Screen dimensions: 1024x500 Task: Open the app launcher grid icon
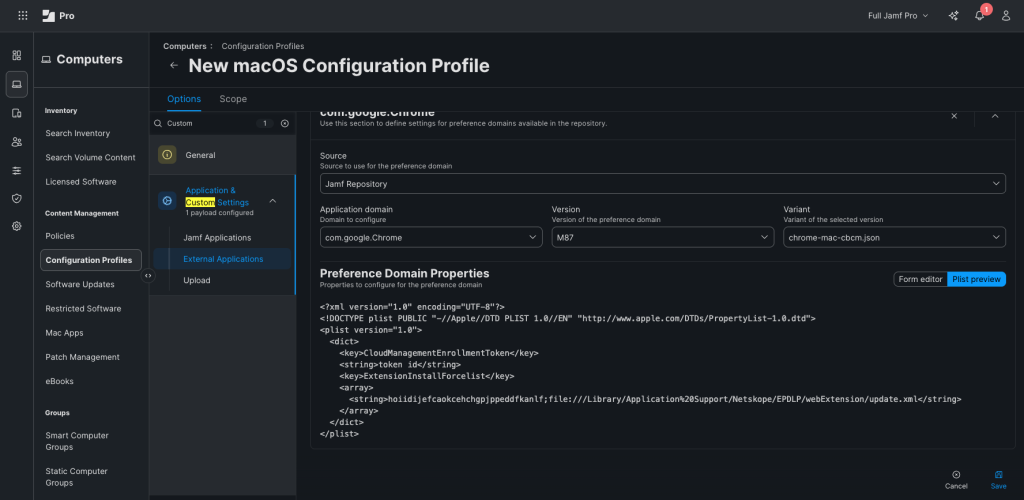[23, 16]
